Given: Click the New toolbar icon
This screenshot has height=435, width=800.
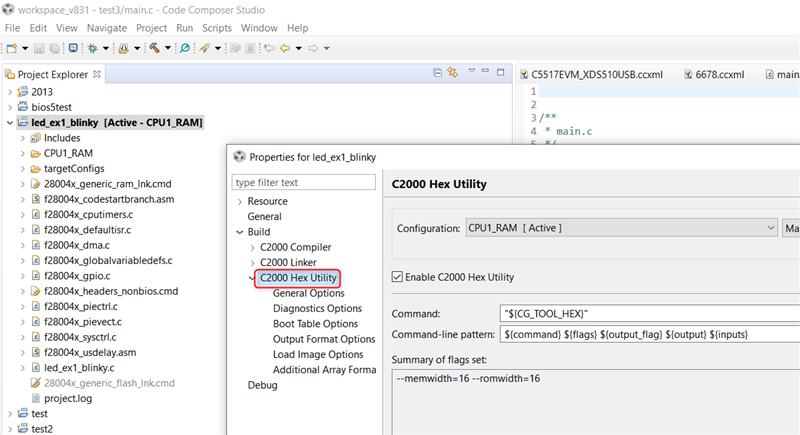Looking at the screenshot, I should point(12,48).
